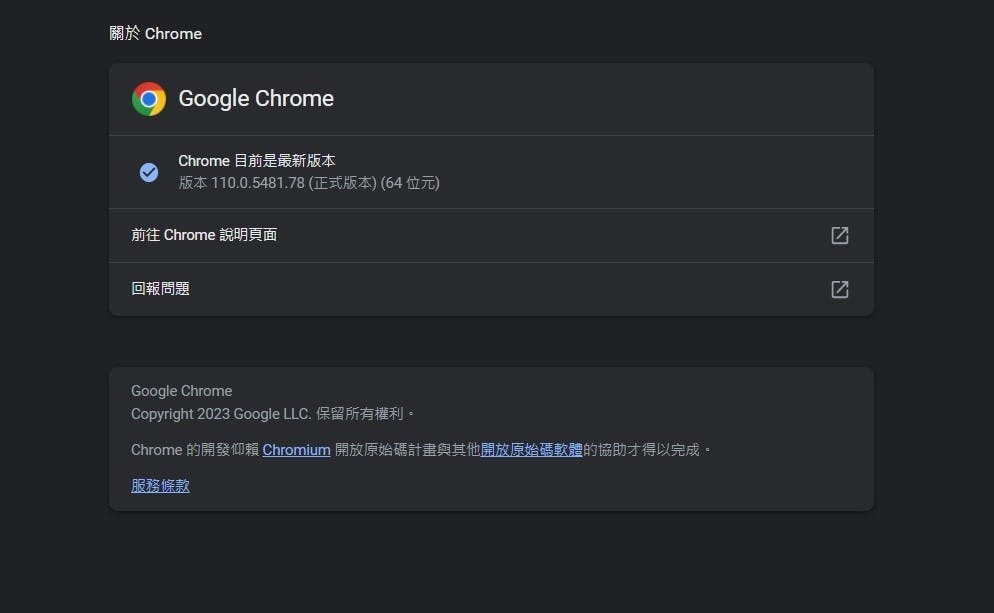Click external link icon beside Chrome 說明頁面
The height and width of the screenshot is (613, 994).
(839, 235)
